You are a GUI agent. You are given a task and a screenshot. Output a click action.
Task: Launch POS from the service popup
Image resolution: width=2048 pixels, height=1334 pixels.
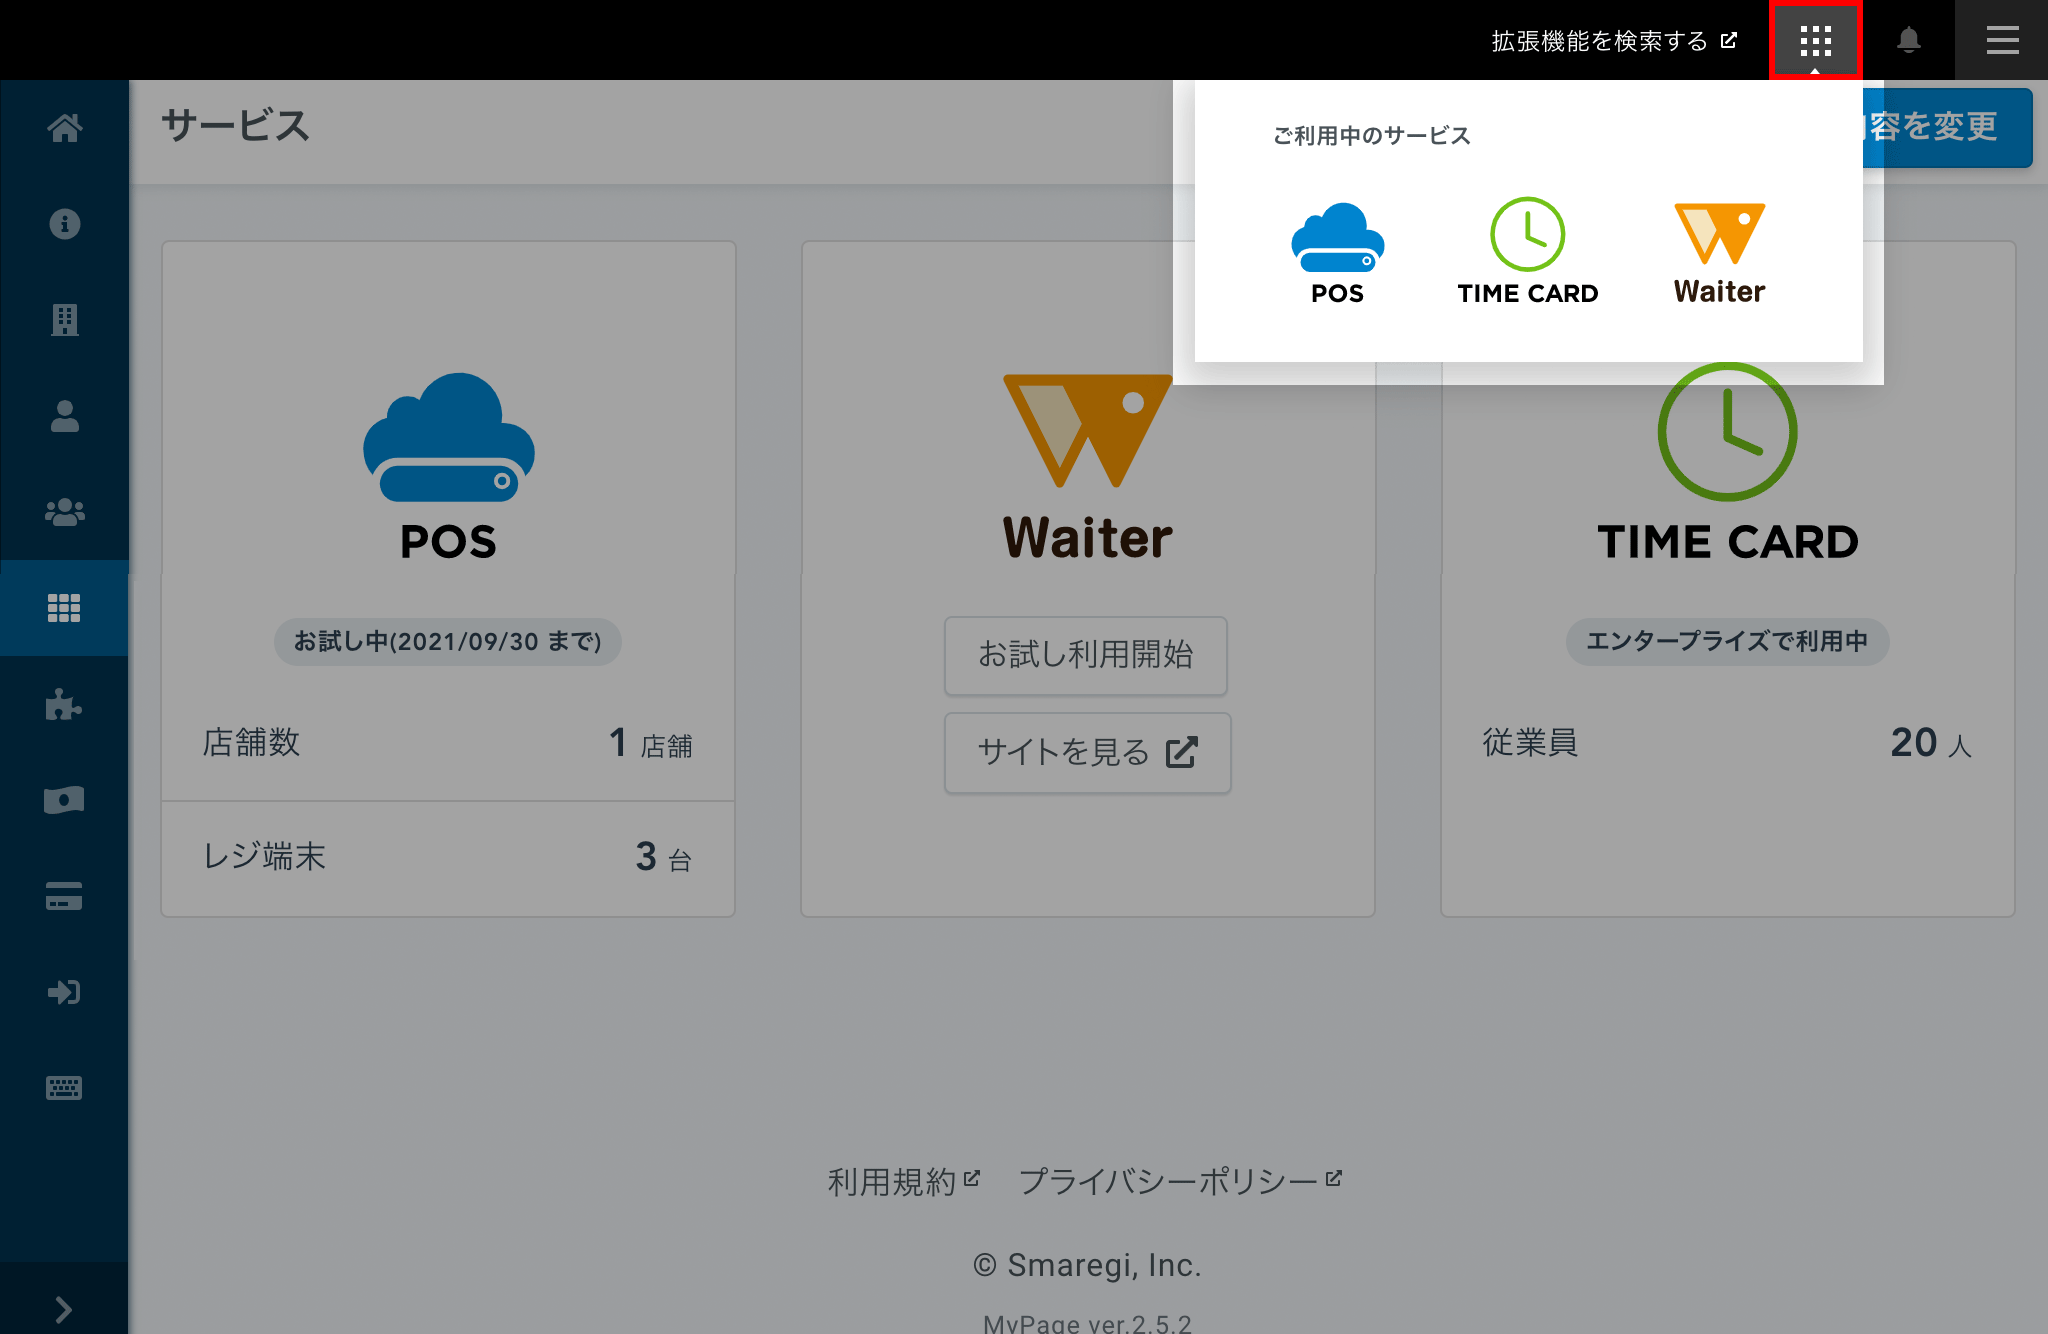1337,254
